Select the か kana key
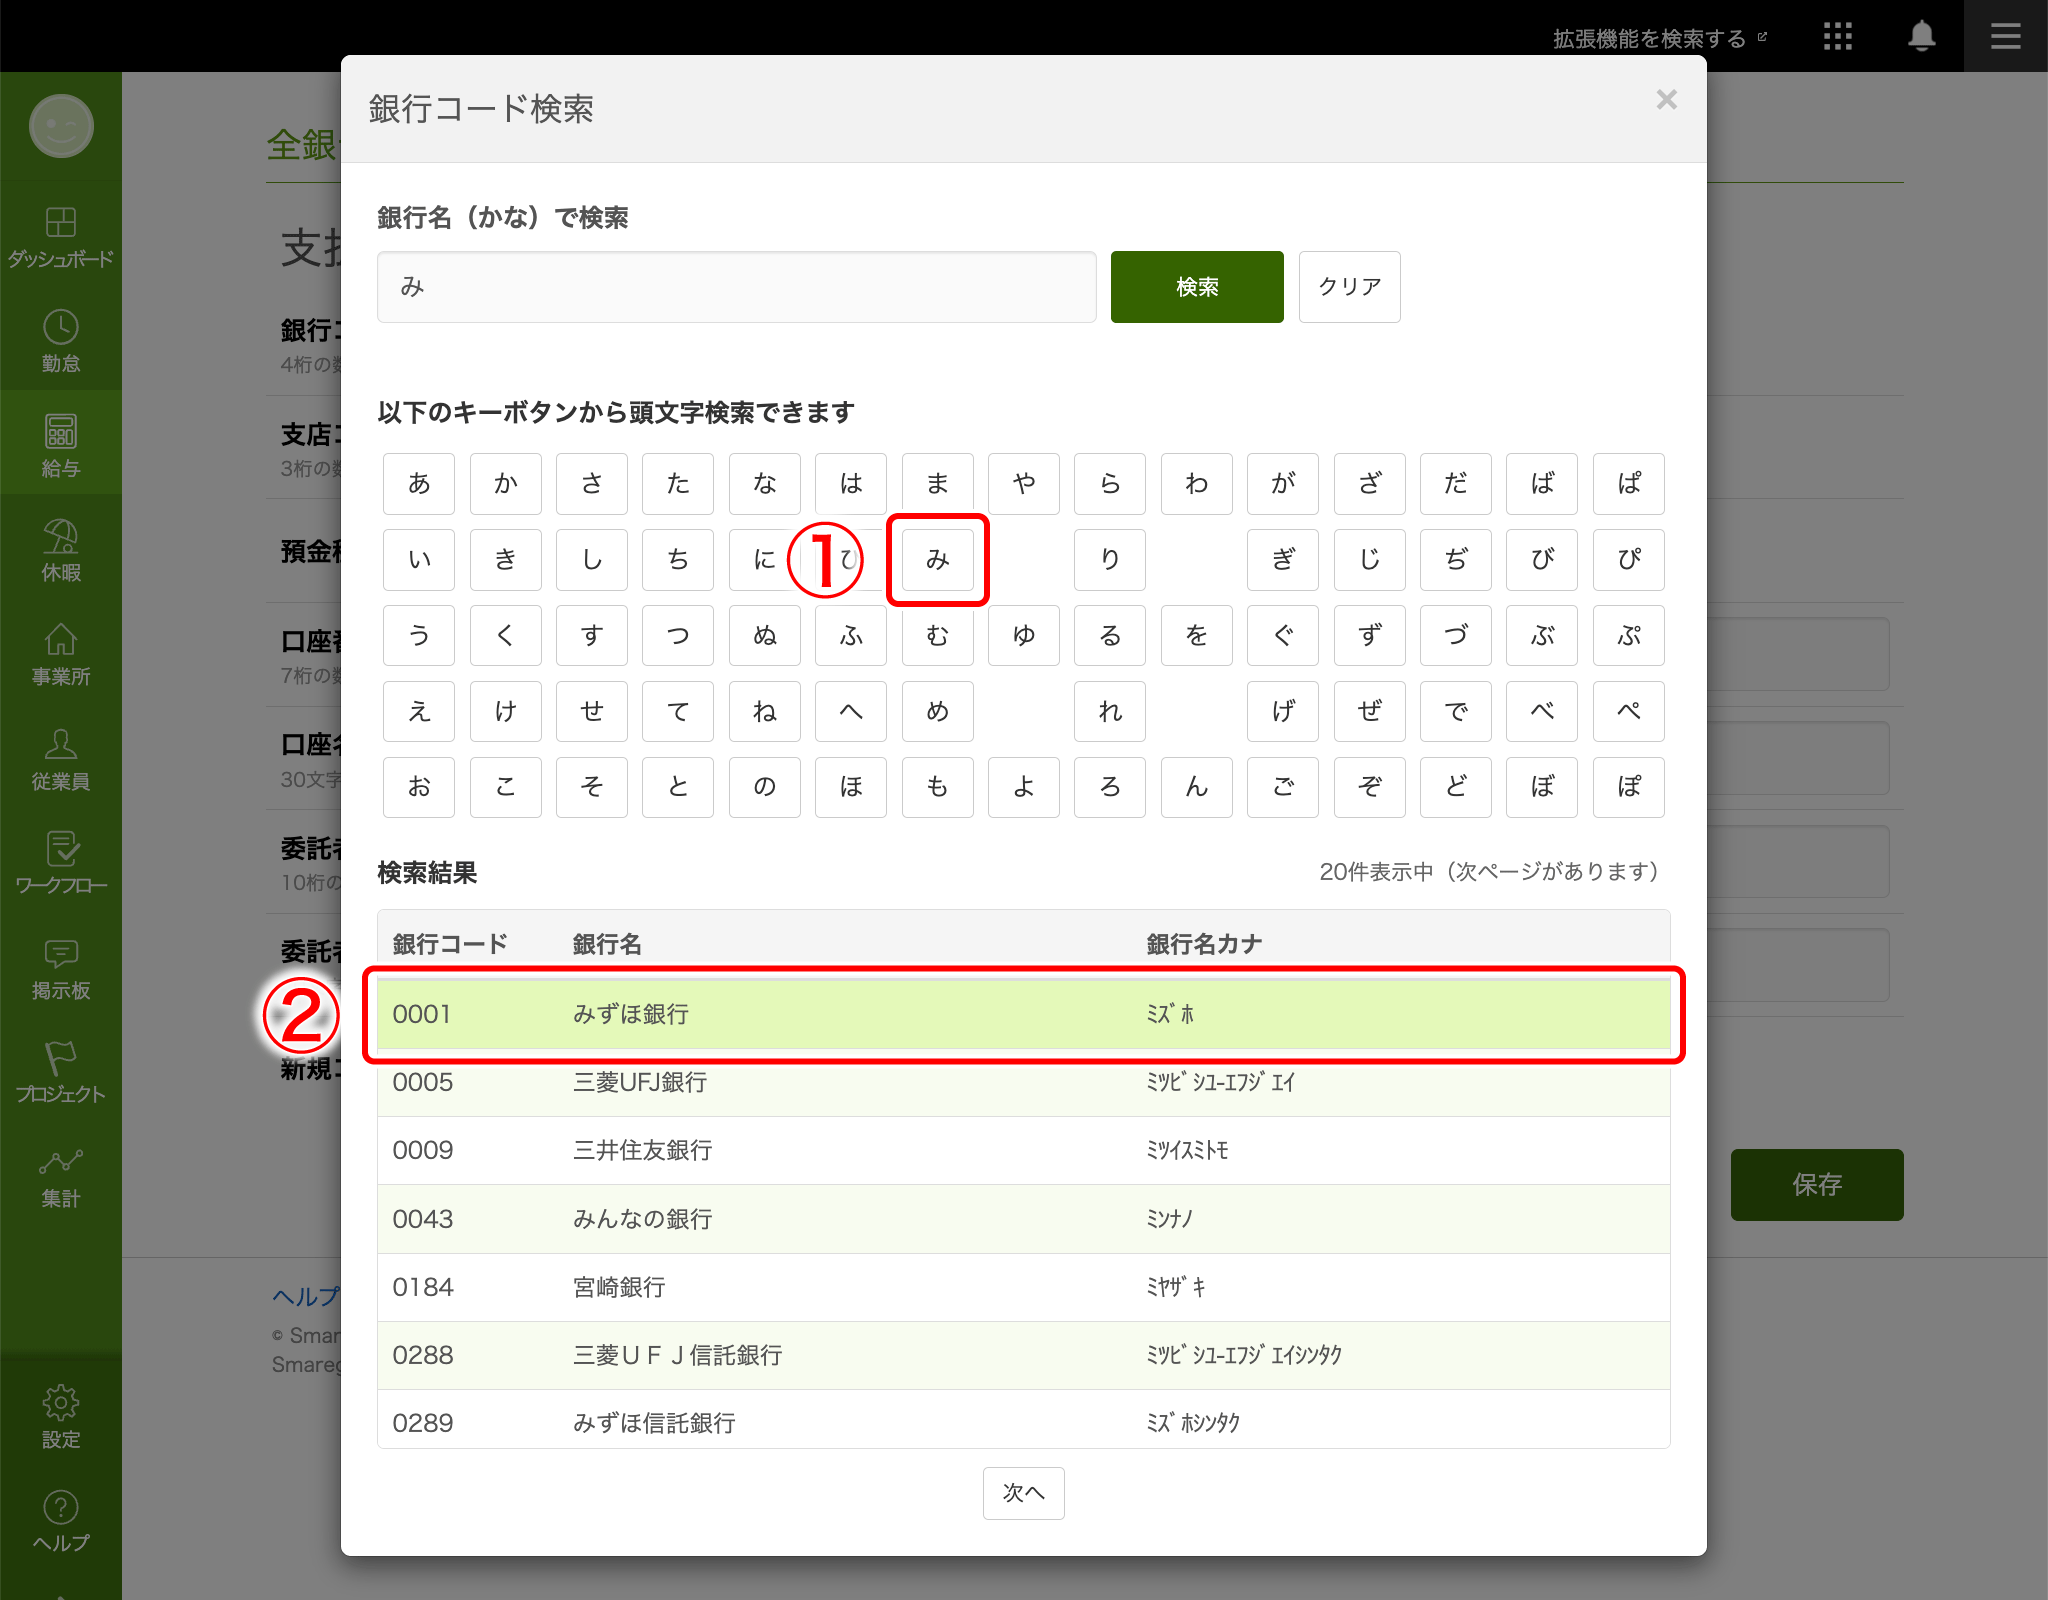The image size is (2048, 1600). [506, 484]
